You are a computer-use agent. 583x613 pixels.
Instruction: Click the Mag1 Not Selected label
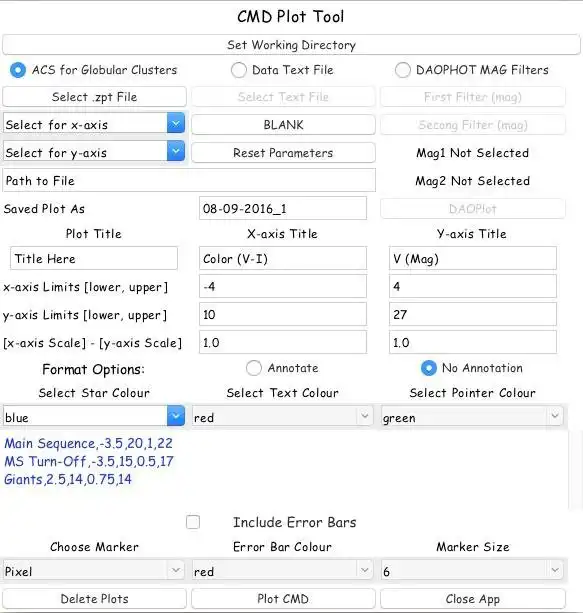click(472, 153)
